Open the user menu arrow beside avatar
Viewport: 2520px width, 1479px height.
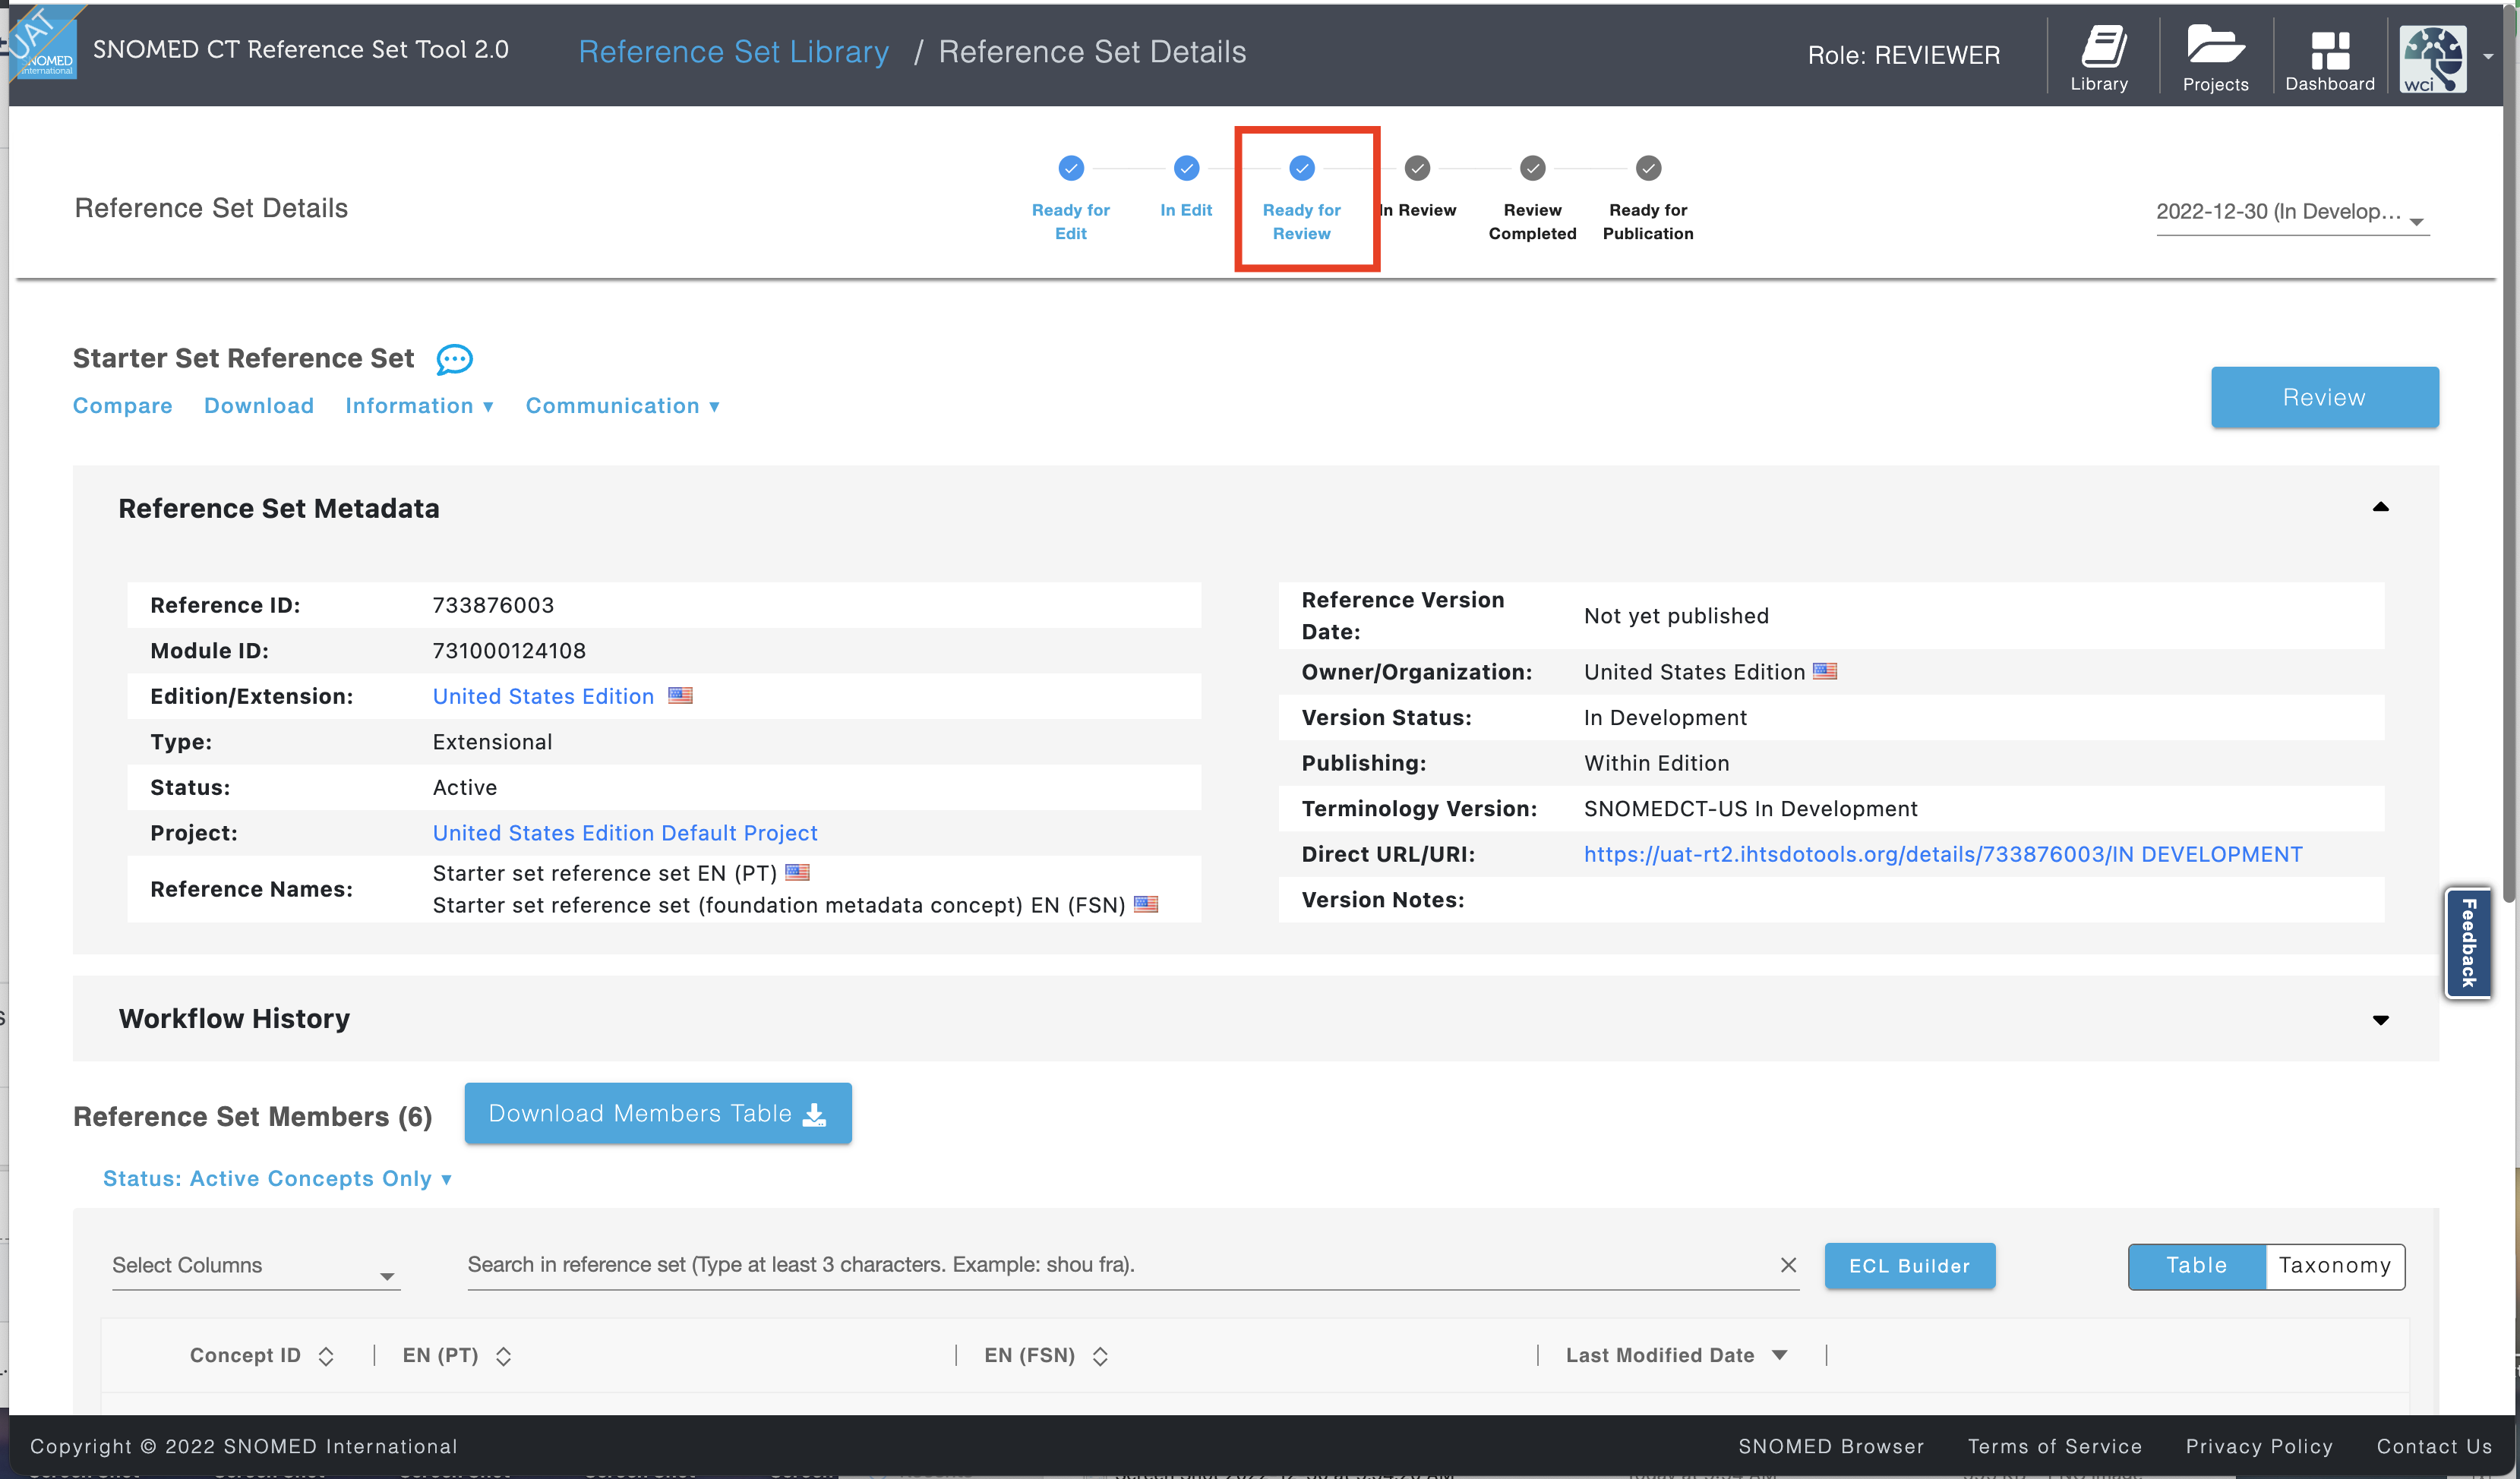coord(2488,57)
